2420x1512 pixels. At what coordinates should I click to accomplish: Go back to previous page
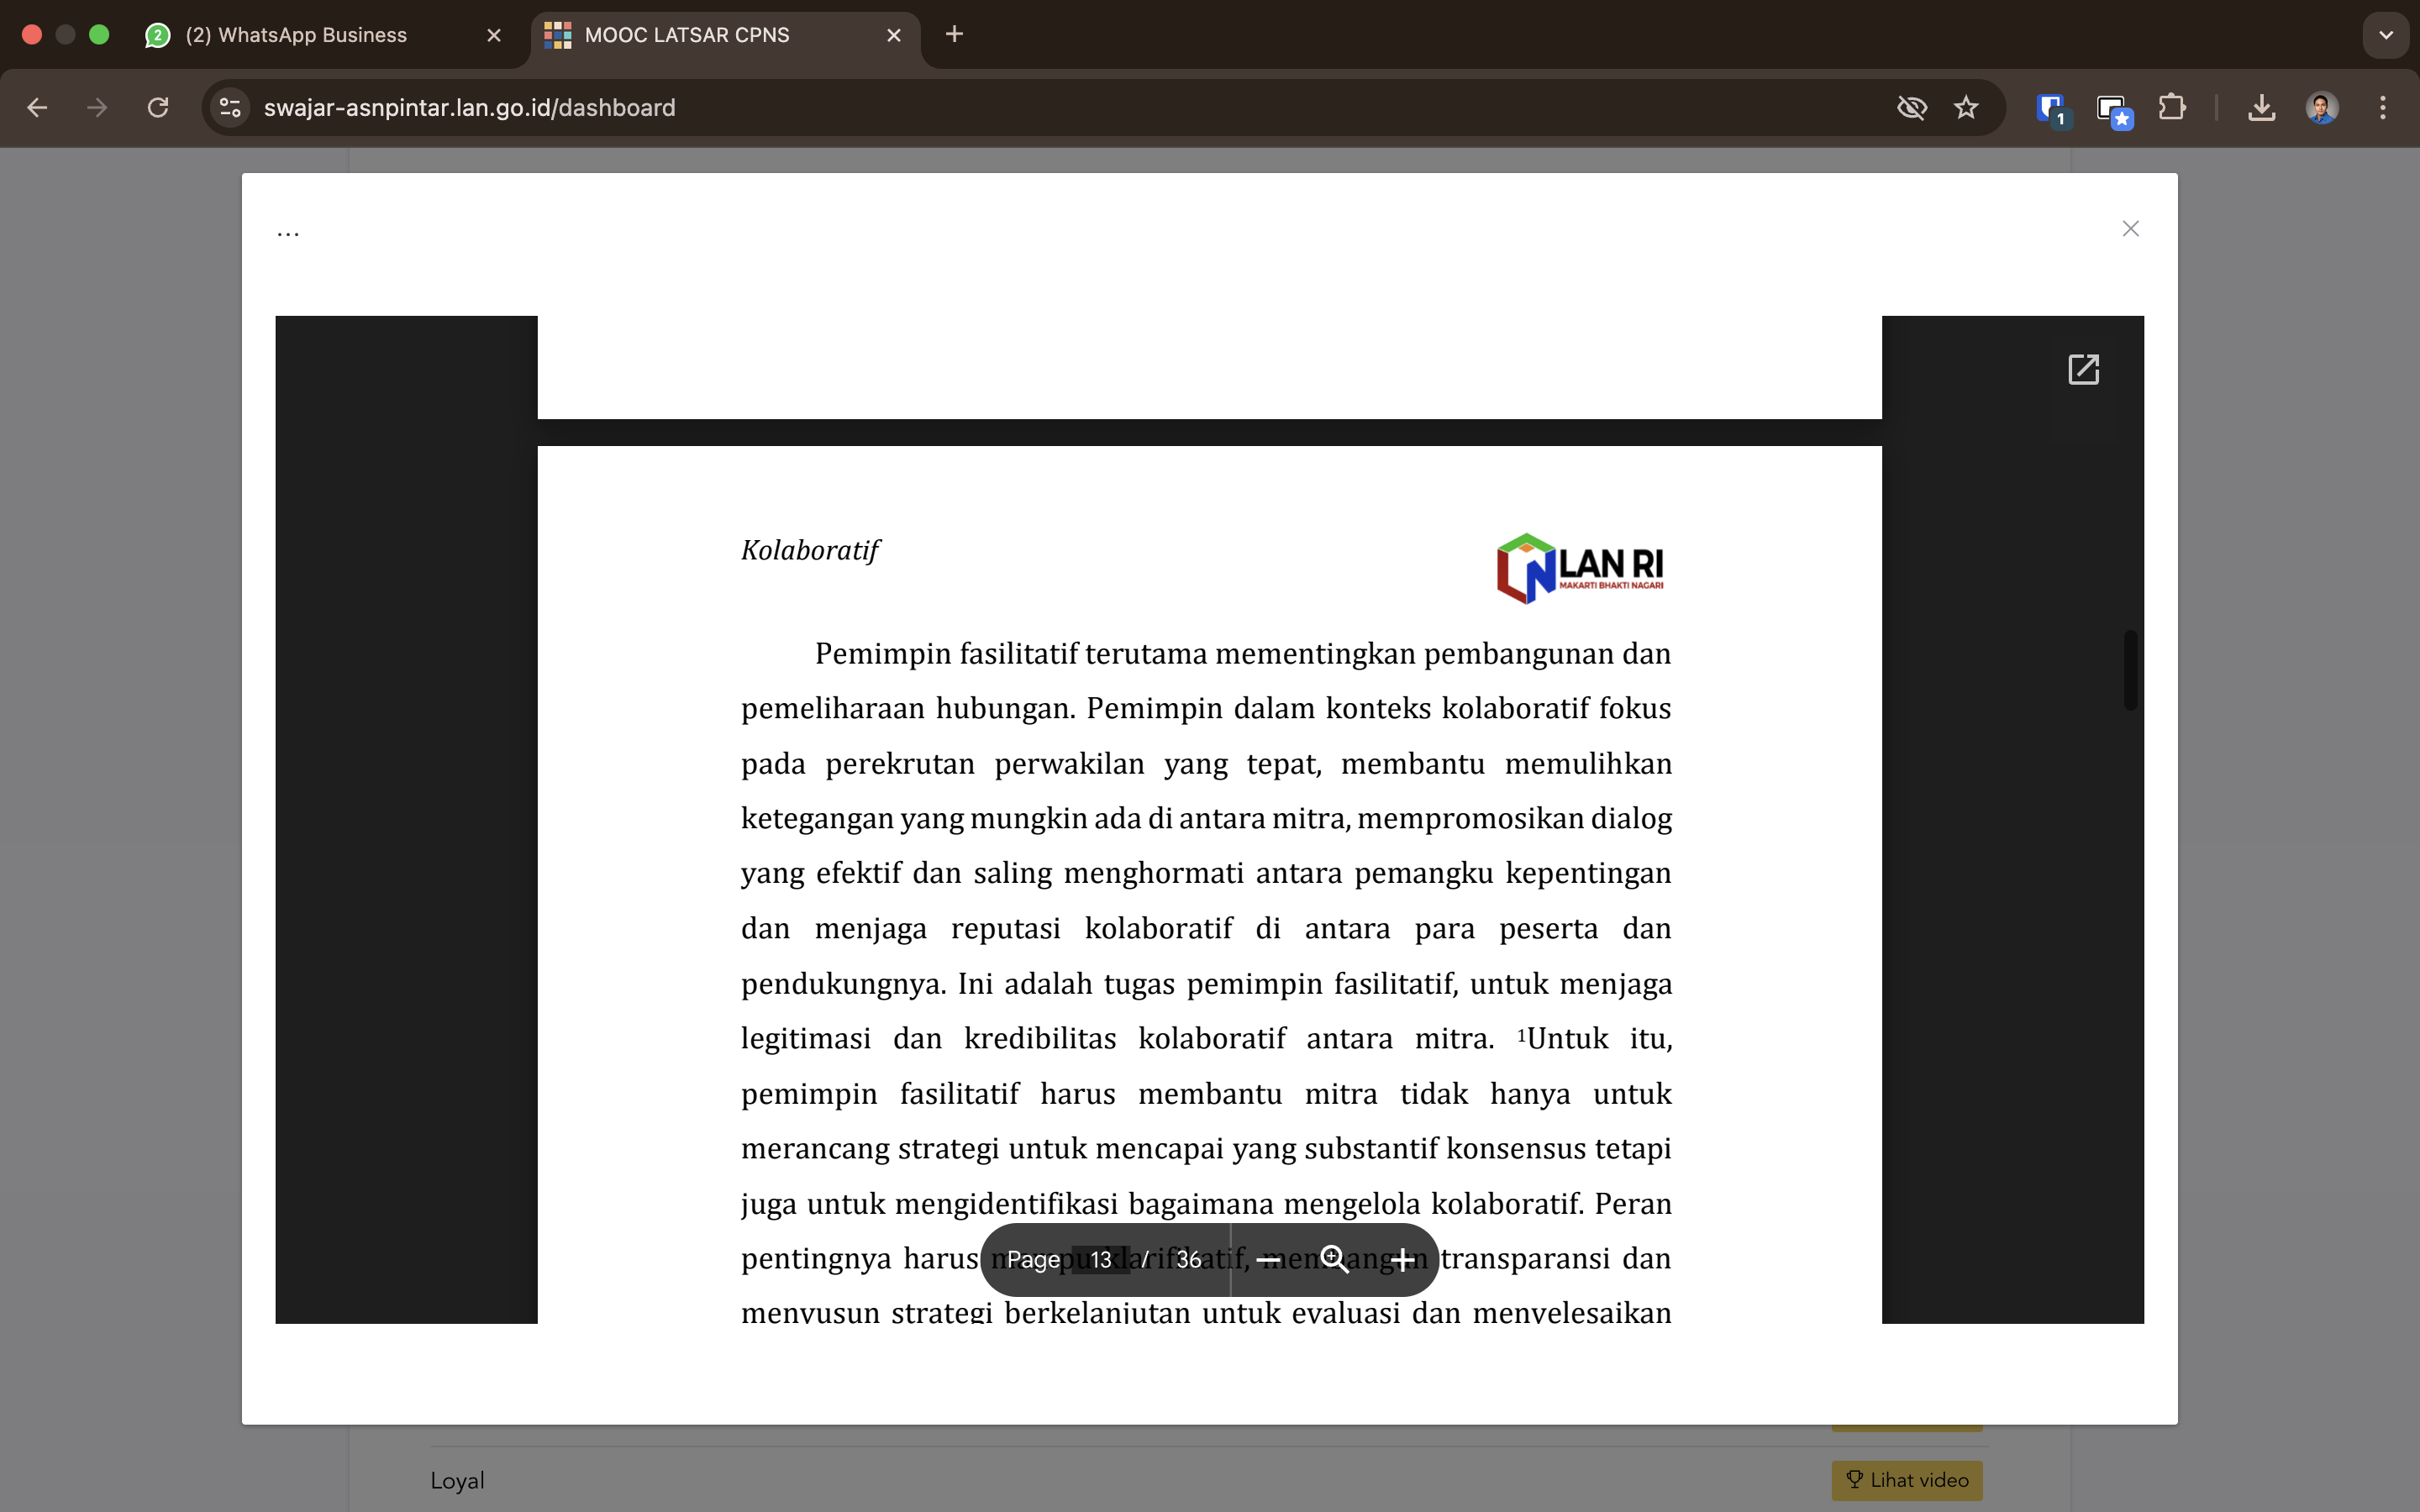pyautogui.click(x=37, y=108)
